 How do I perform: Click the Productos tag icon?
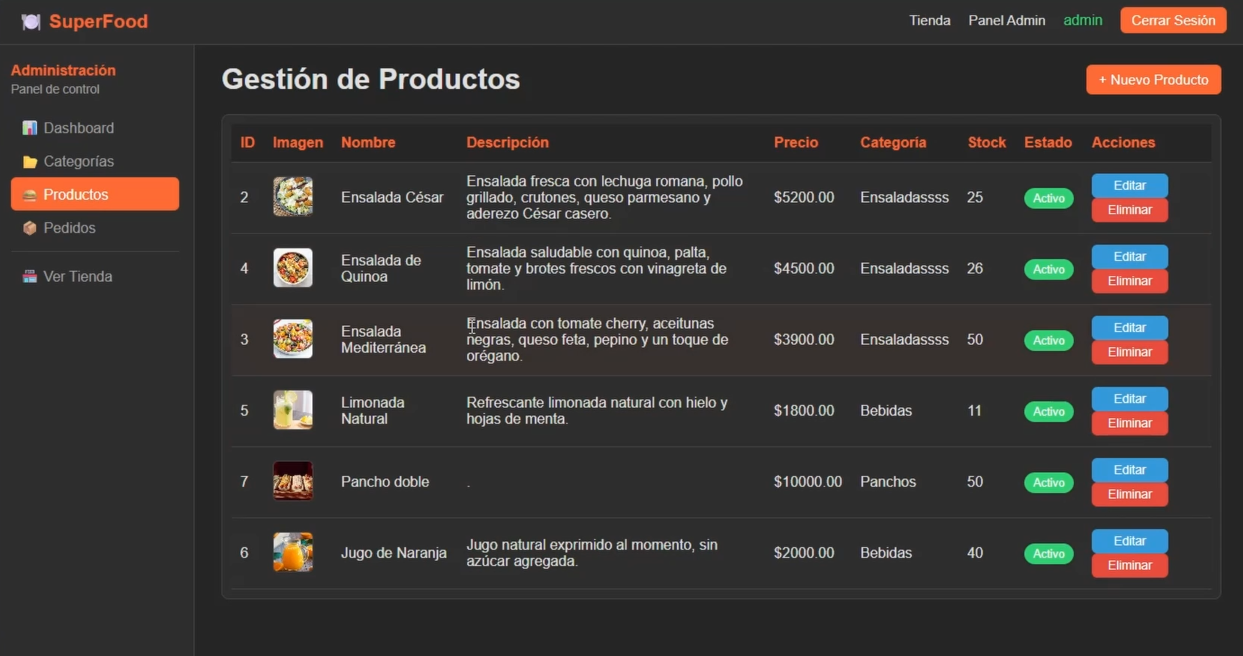click(29, 194)
